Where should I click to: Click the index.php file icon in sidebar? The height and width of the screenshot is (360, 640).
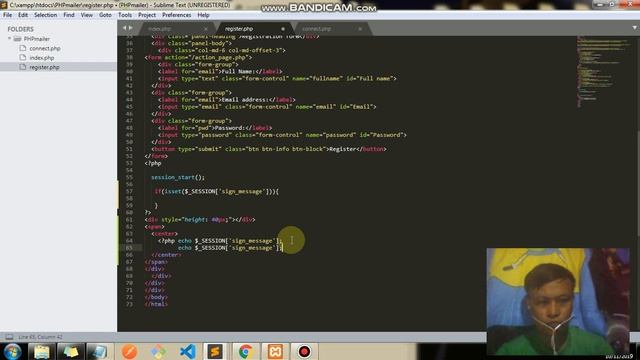pos(23,58)
